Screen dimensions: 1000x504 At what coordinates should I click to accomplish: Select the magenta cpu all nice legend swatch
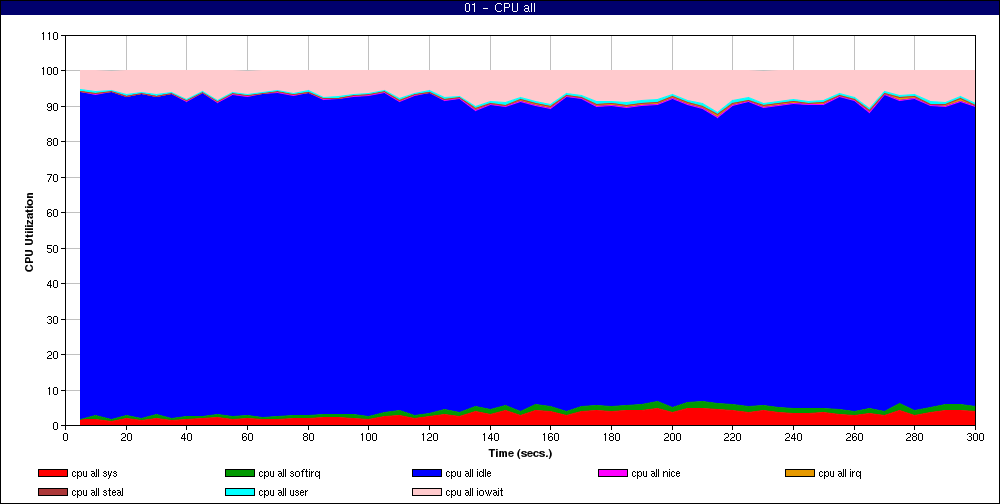pyautogui.click(x=613, y=473)
